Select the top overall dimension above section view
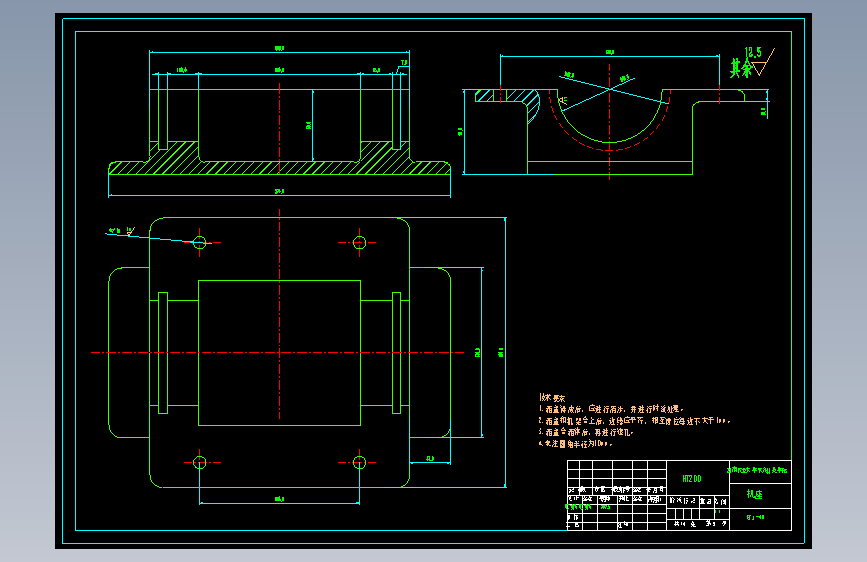 279,49
